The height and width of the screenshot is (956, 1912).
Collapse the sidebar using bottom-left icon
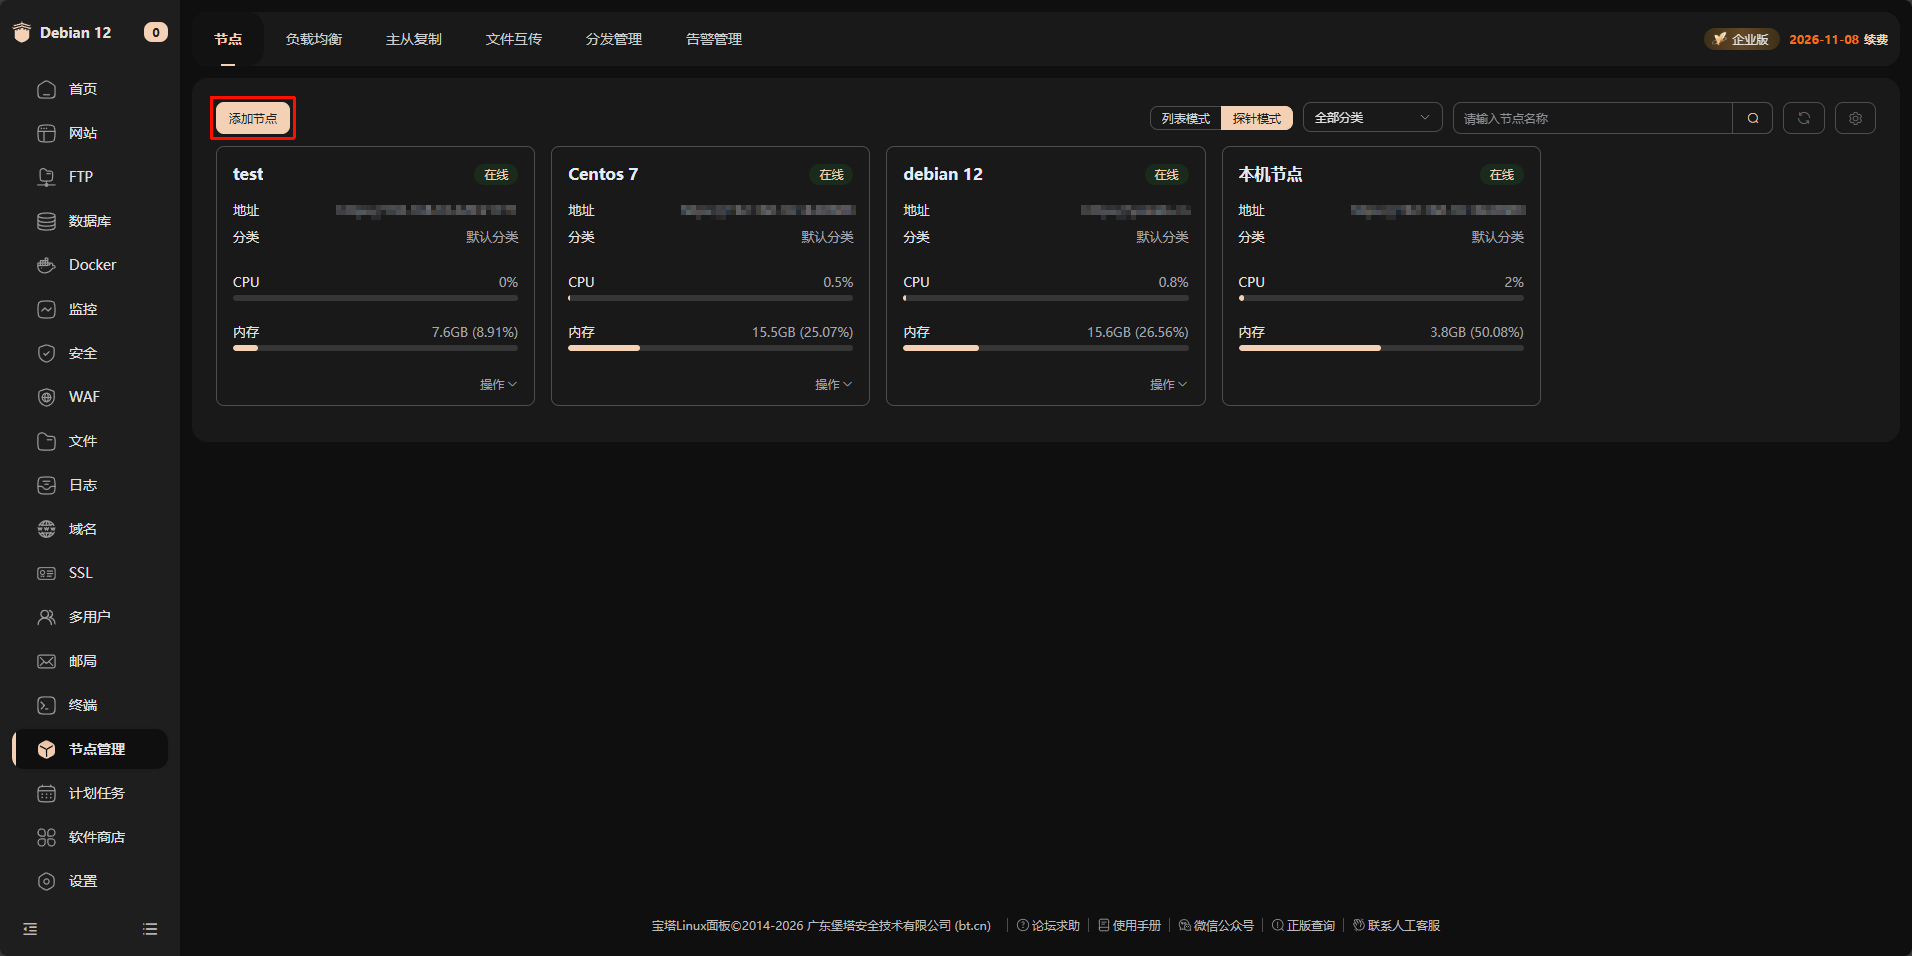click(30, 929)
